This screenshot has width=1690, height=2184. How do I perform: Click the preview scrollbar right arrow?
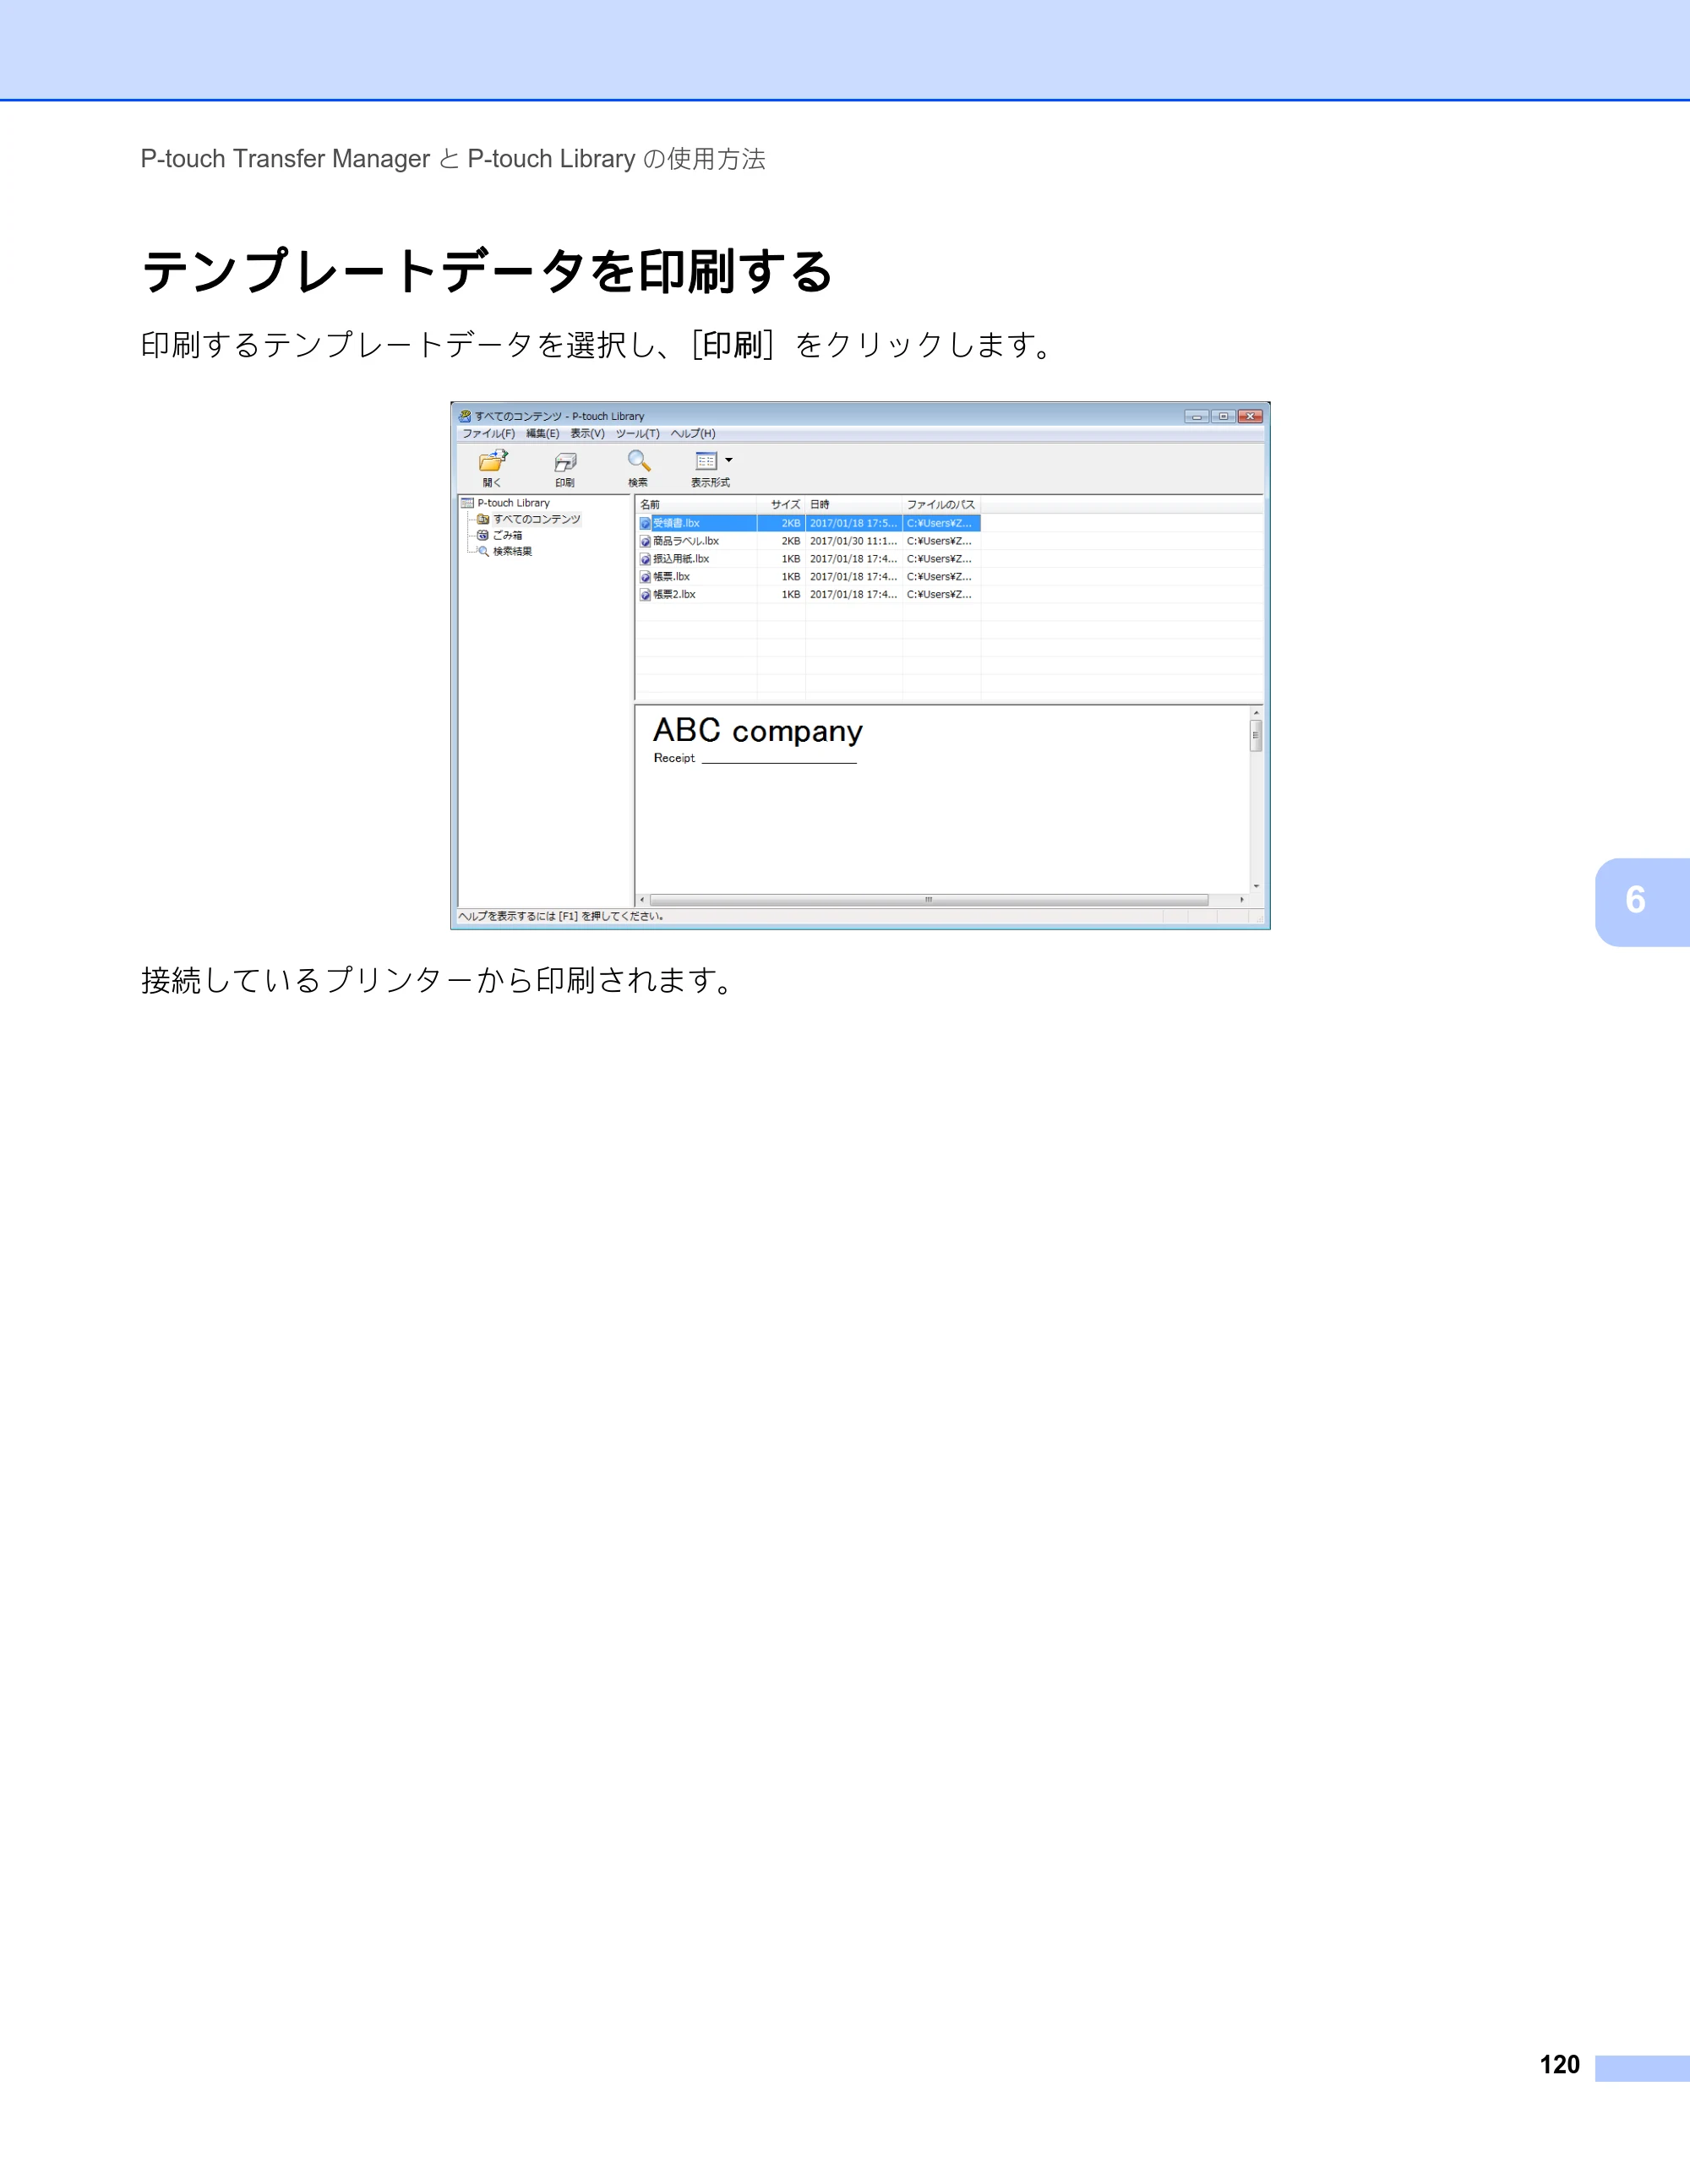pos(1242,900)
